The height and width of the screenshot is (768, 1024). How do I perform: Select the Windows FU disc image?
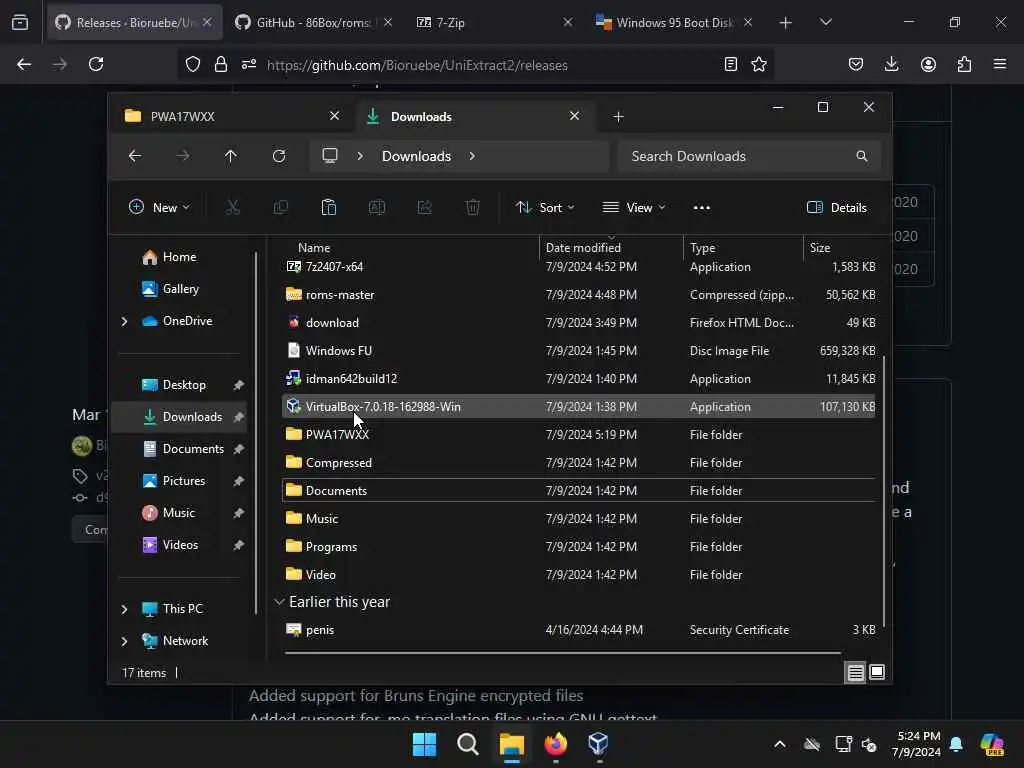pos(579,351)
